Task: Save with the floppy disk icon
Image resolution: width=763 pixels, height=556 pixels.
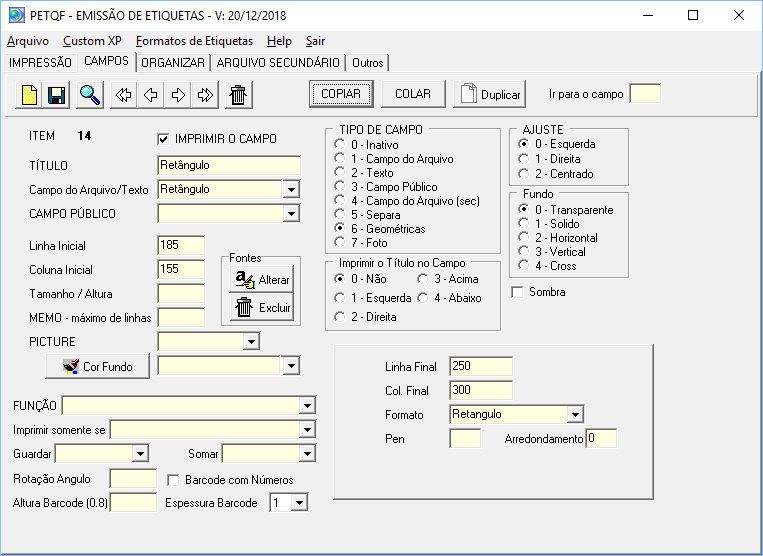Action: (56, 95)
